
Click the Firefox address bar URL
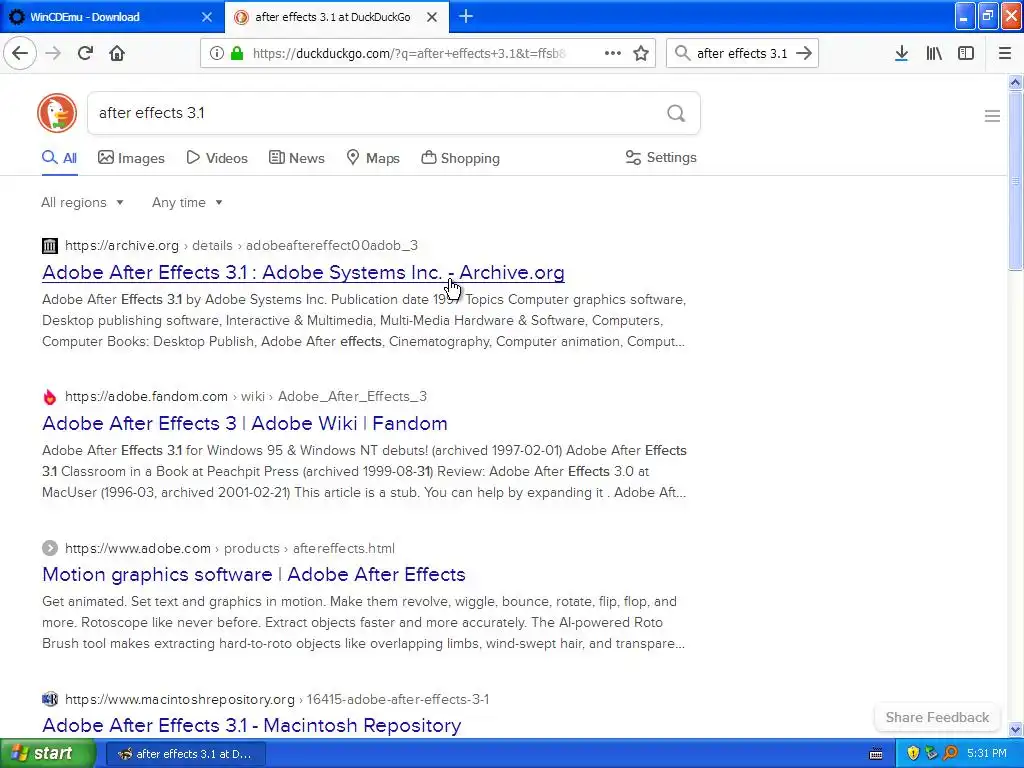coord(409,53)
